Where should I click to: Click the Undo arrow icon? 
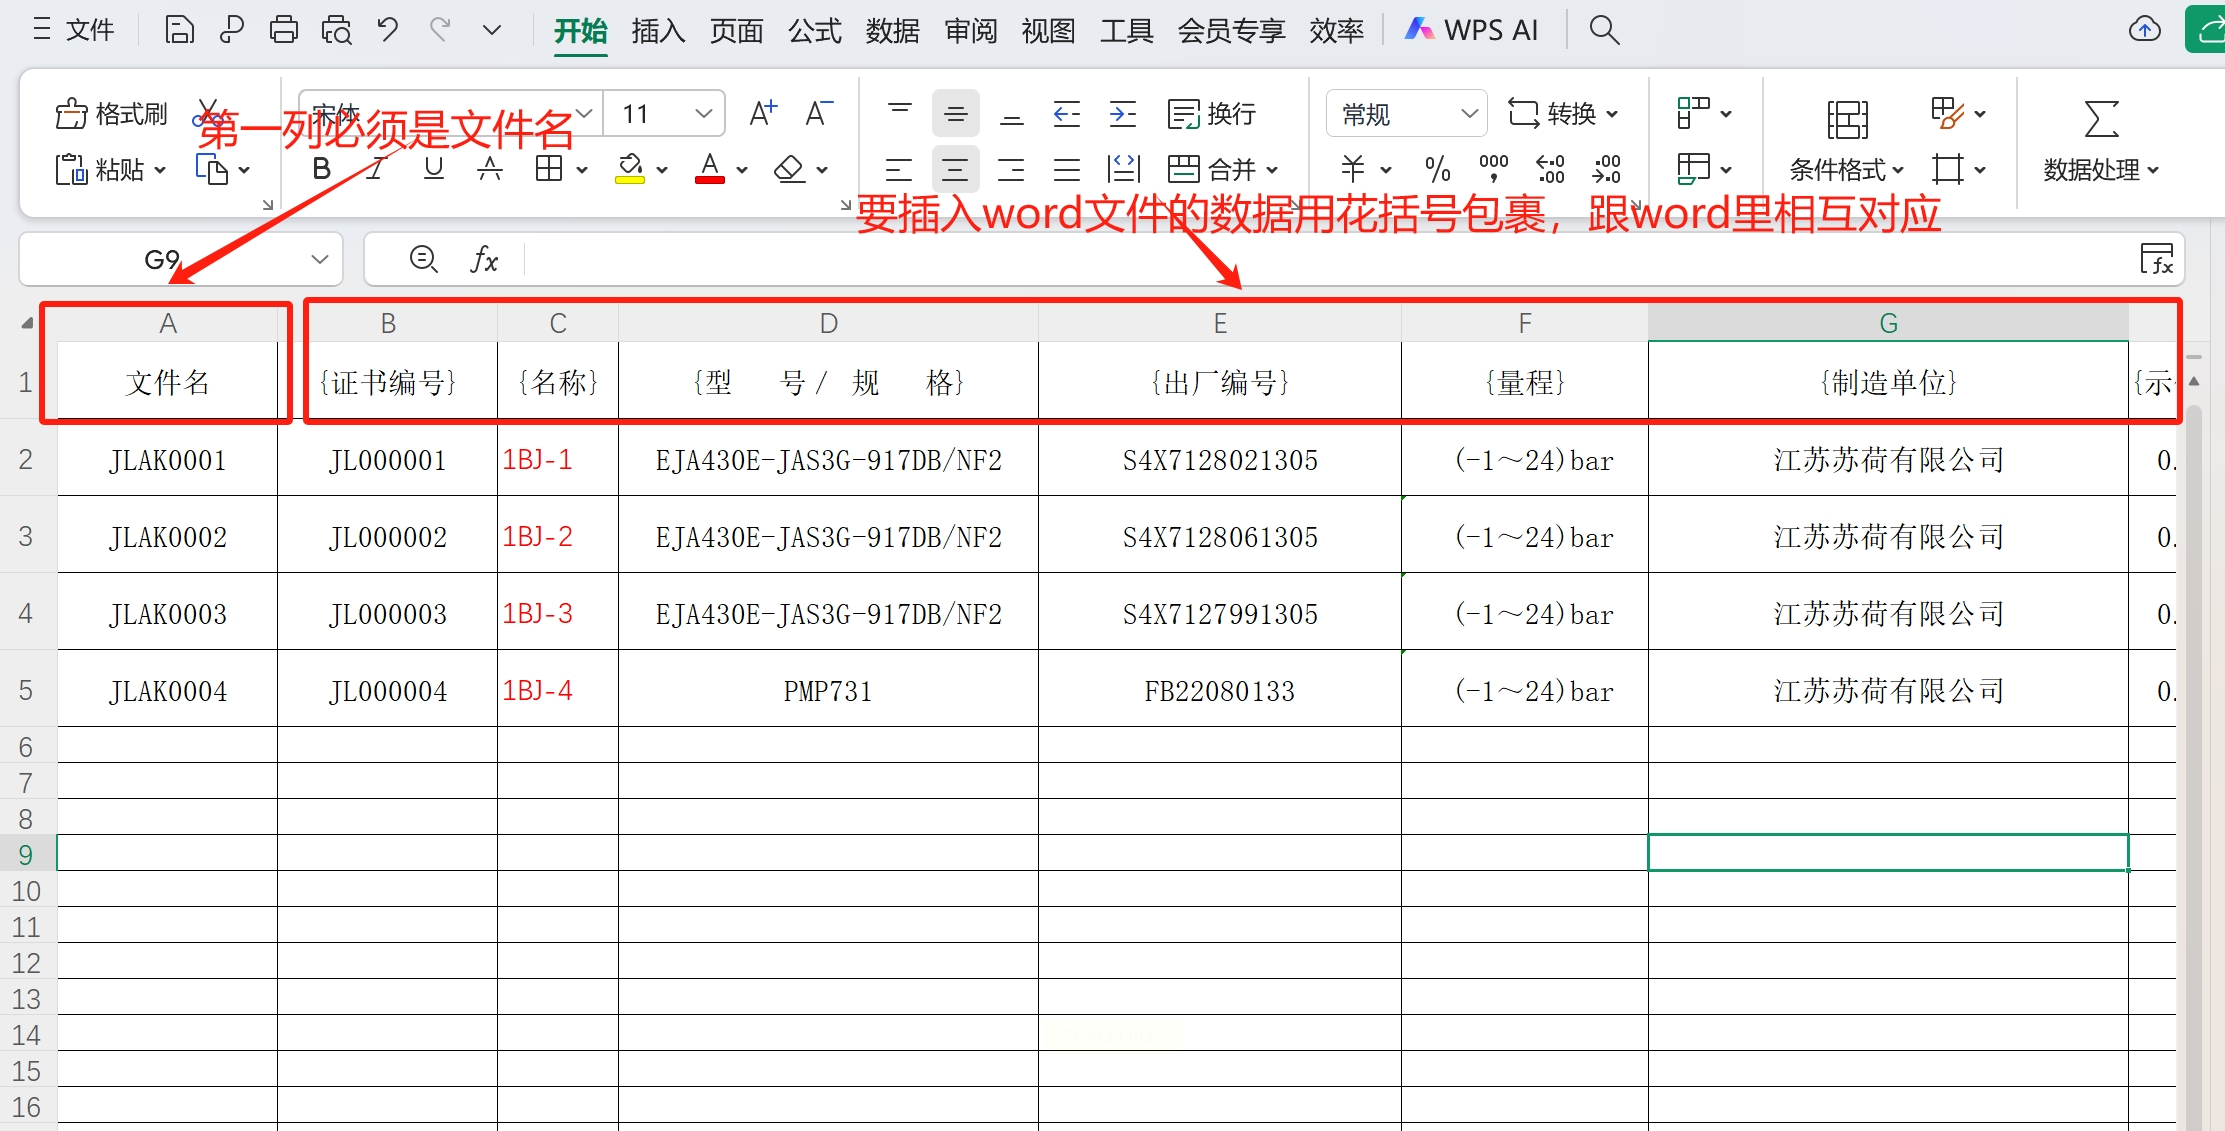[388, 30]
